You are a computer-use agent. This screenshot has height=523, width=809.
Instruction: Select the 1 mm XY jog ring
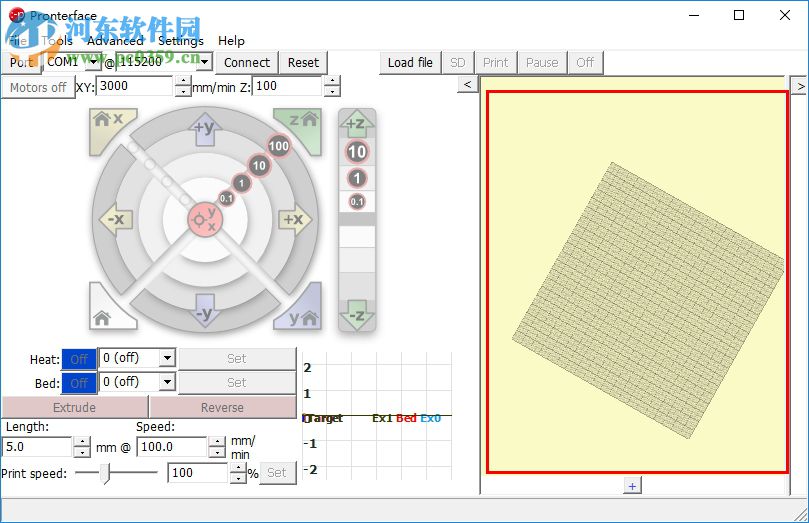[x=241, y=183]
